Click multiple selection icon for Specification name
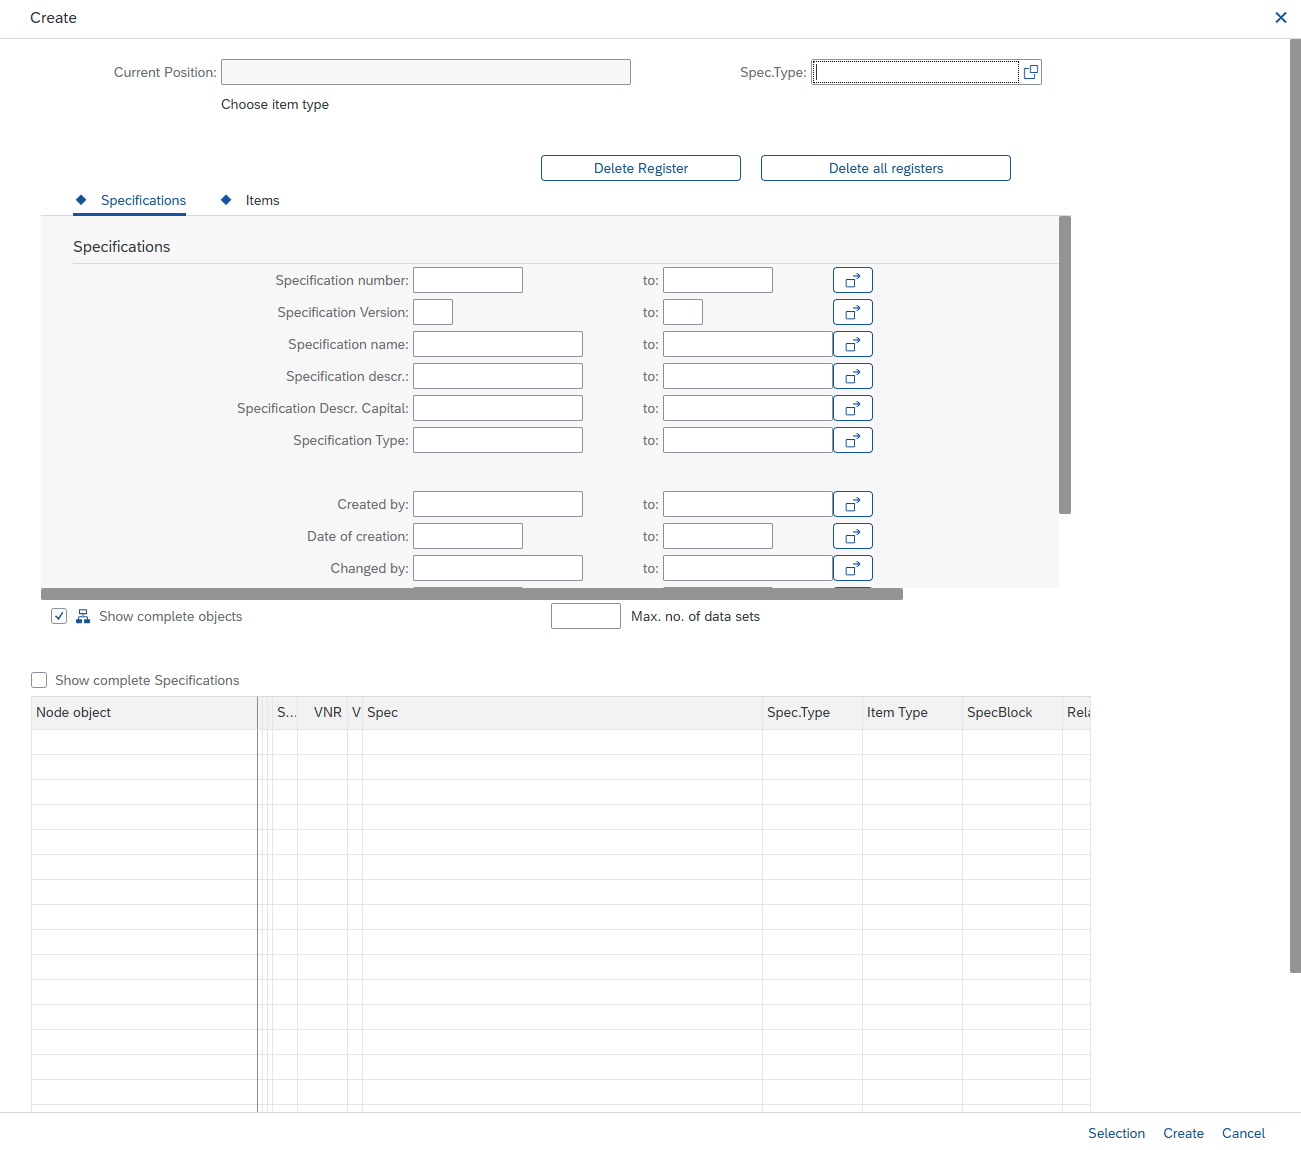This screenshot has height=1150, width=1301. pyautogui.click(x=852, y=344)
